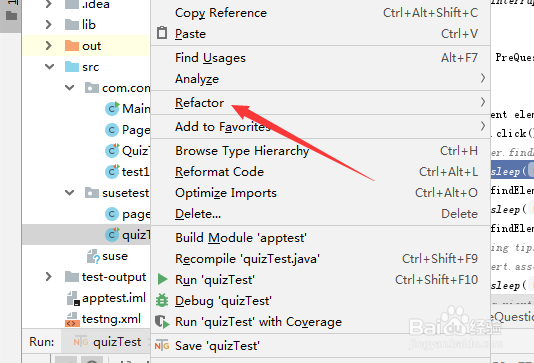
Task: Click the green Run 'quizTest' play icon
Action: 162,280
